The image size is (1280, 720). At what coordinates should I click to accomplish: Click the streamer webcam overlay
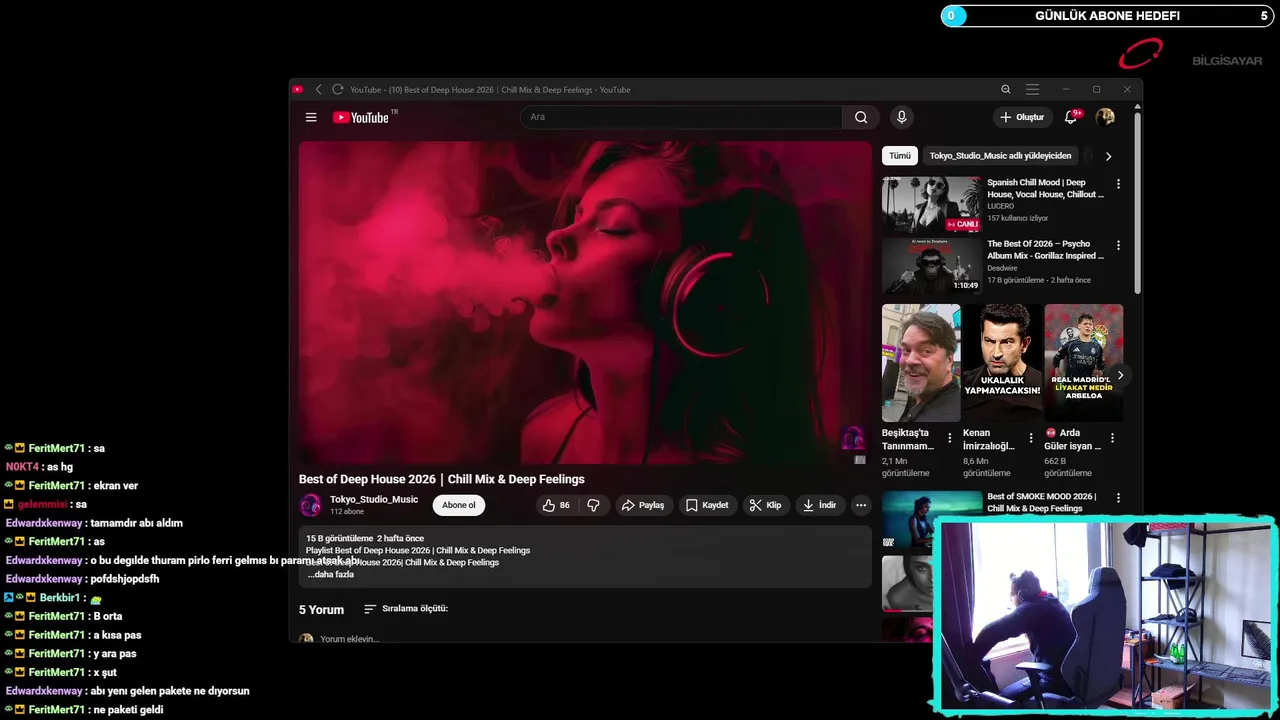click(1105, 614)
